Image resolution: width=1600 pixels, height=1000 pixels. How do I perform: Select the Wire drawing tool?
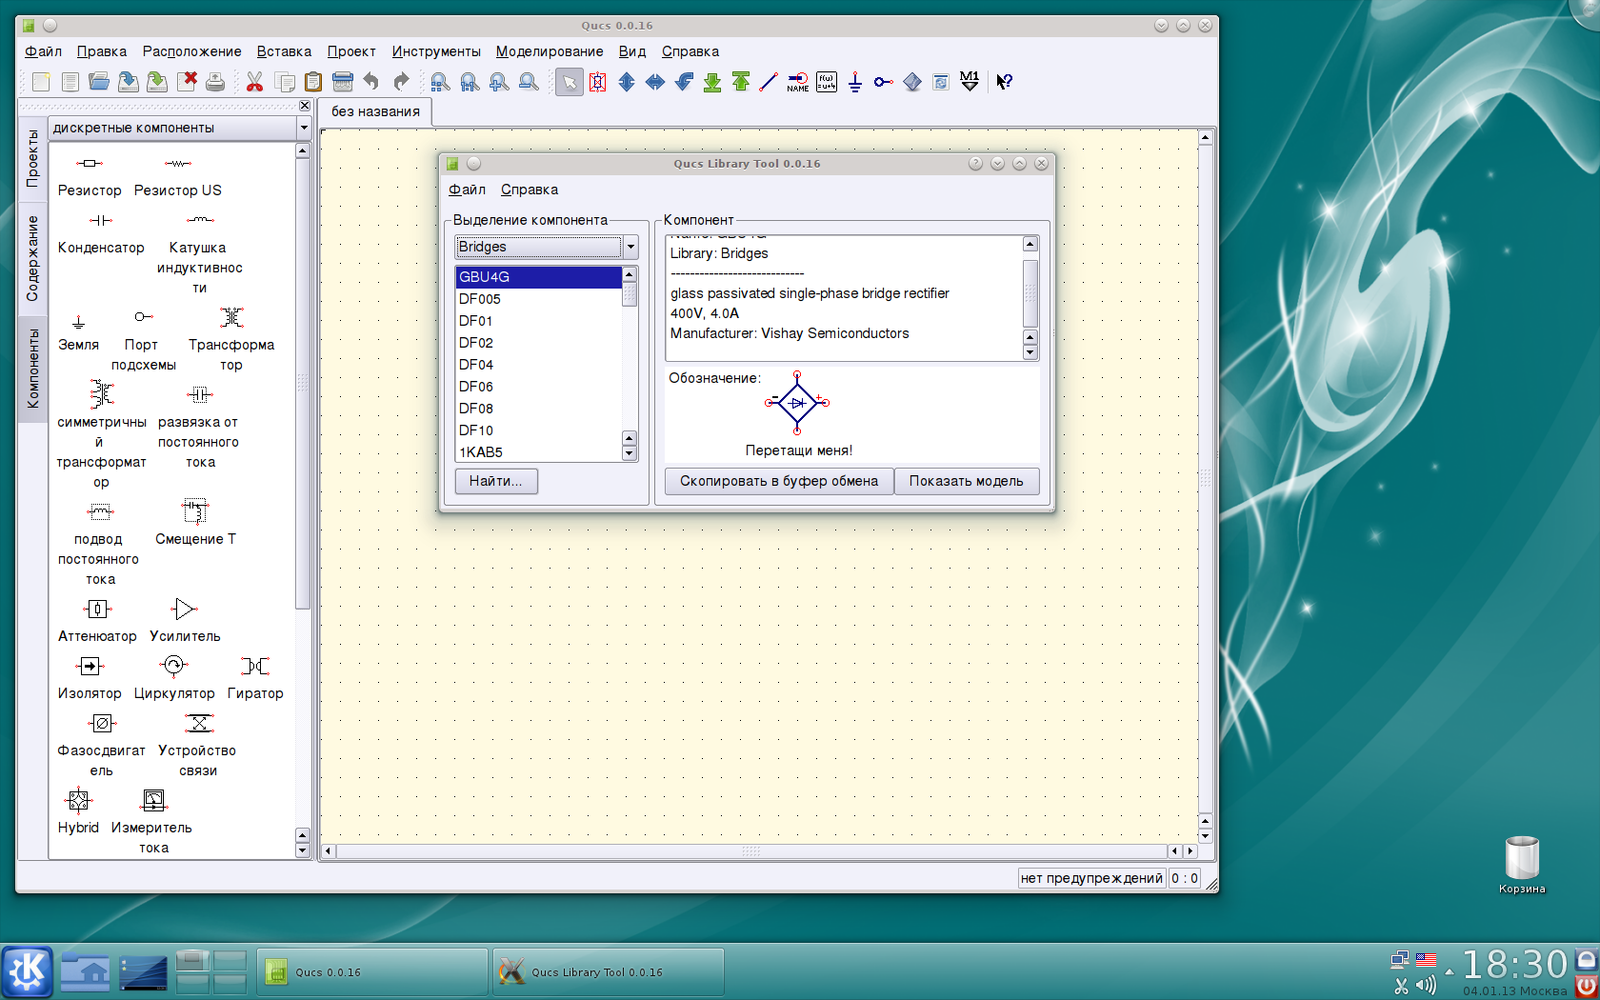[x=769, y=82]
